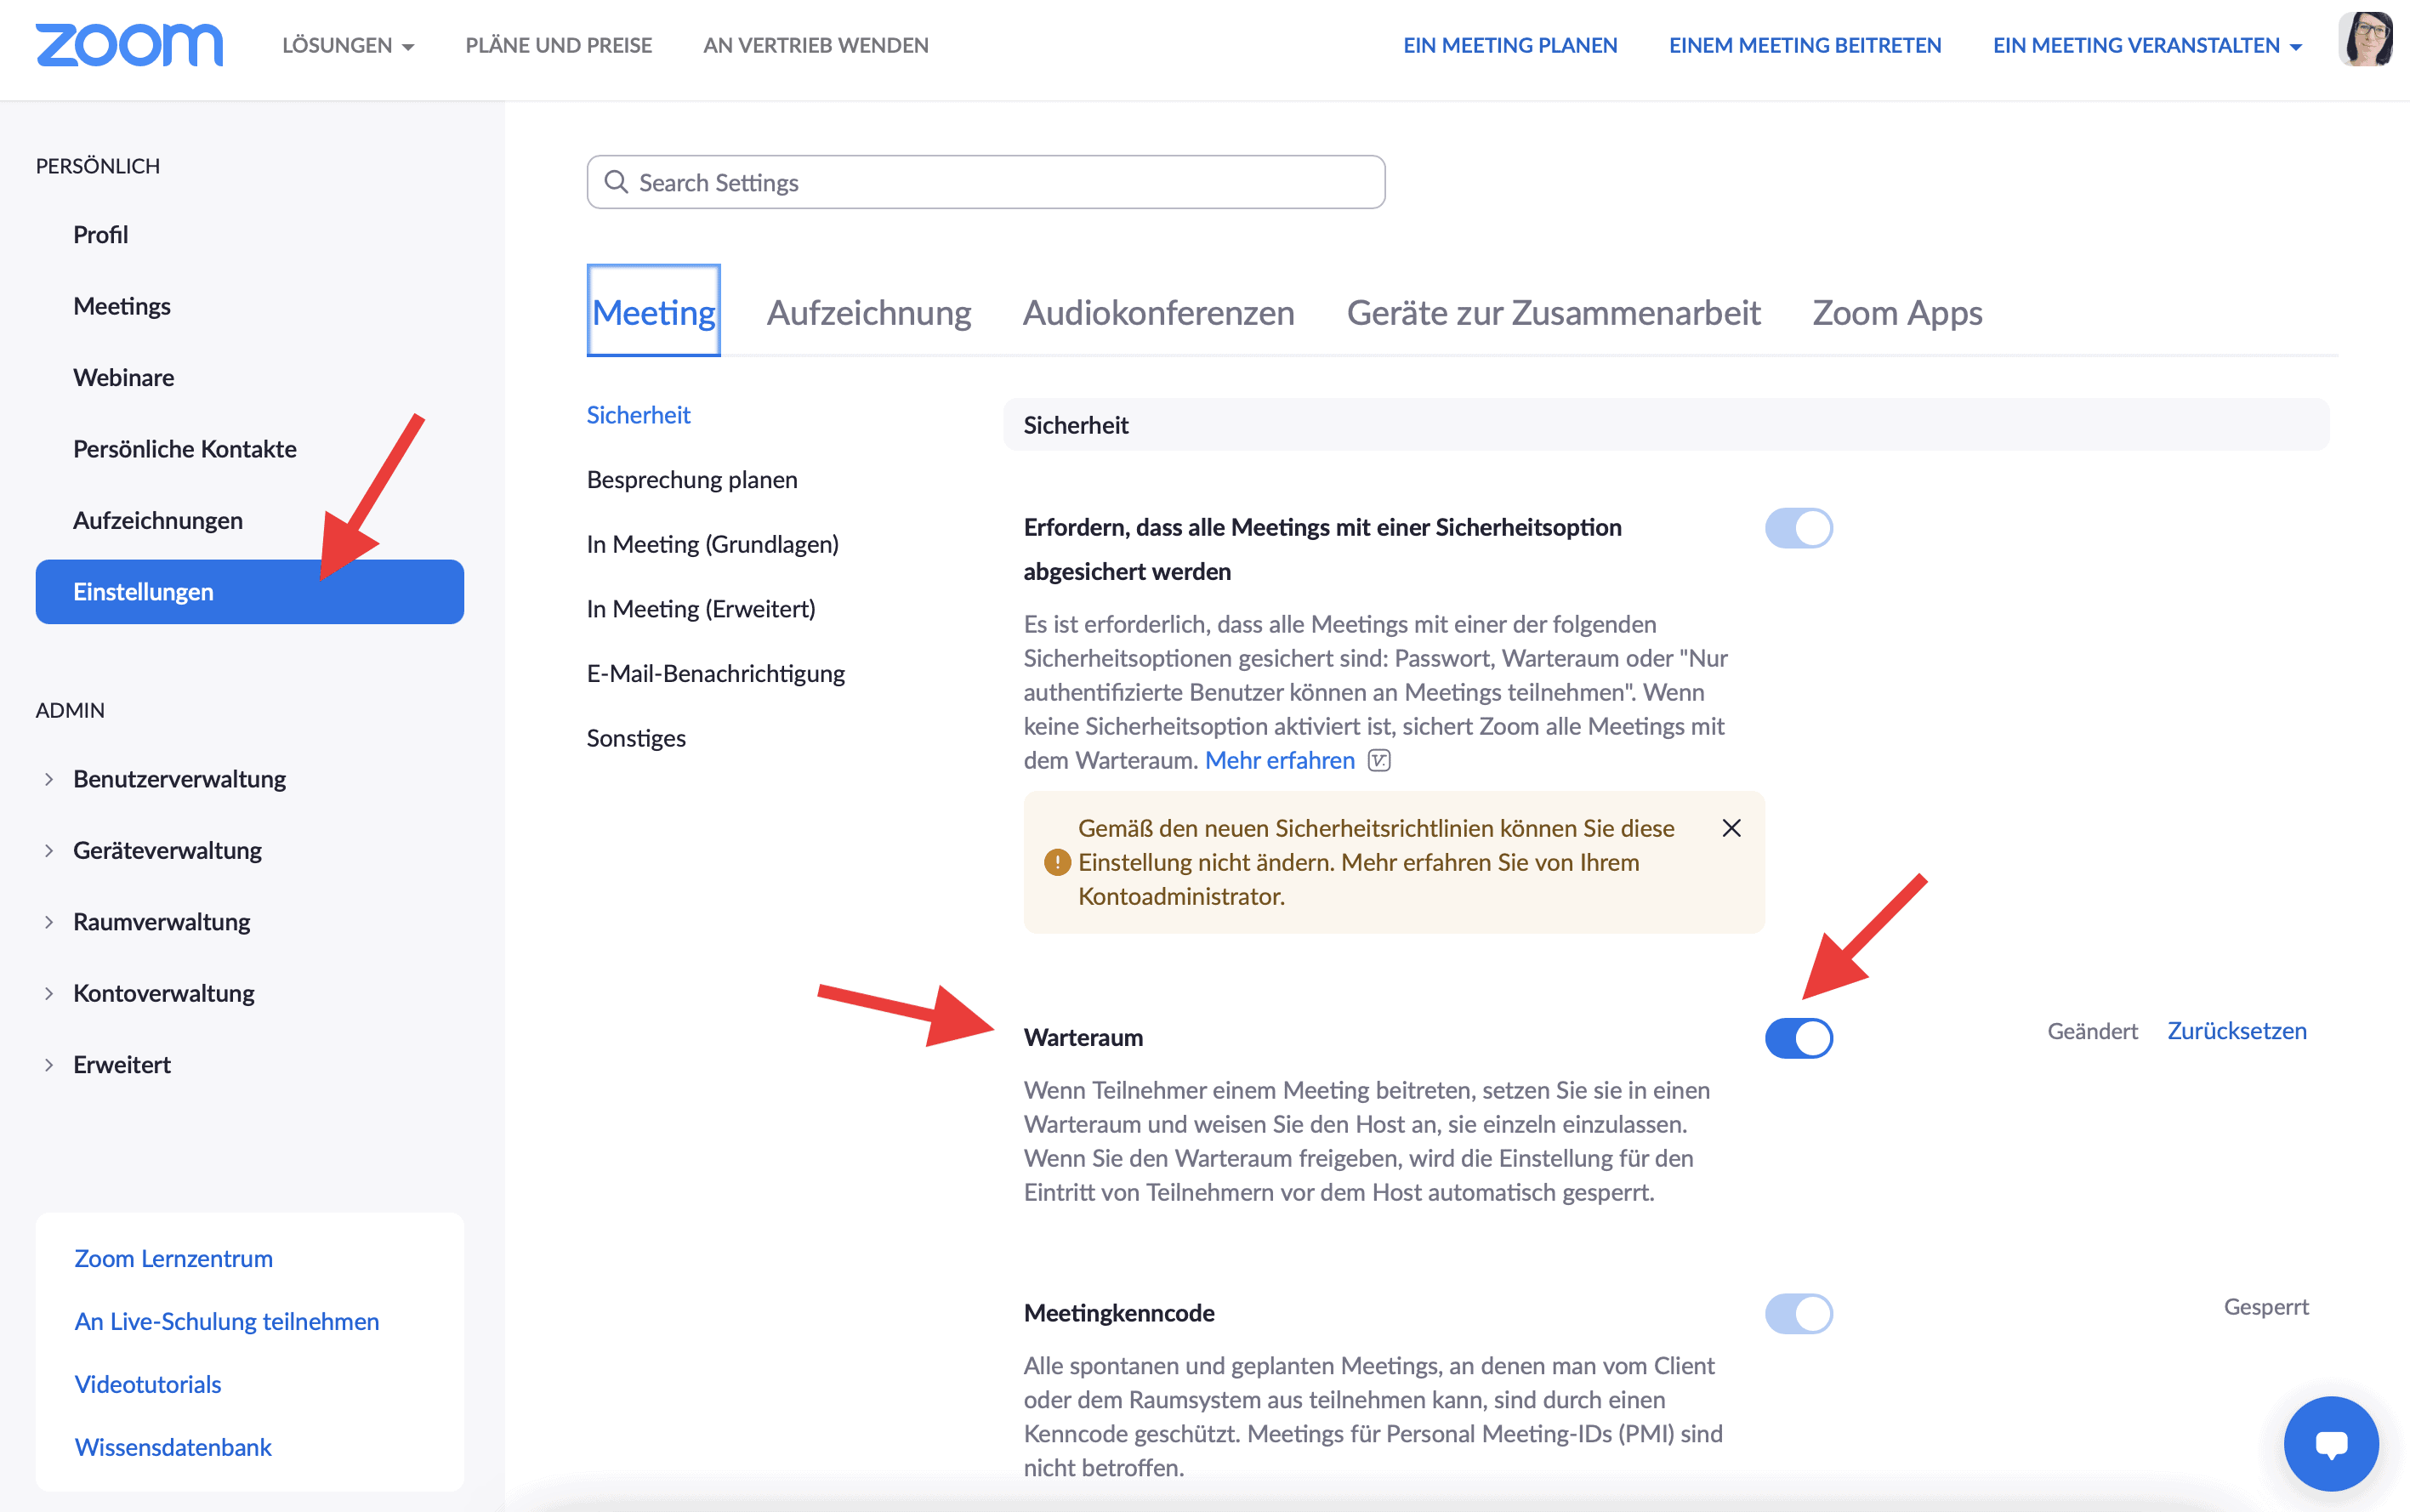This screenshot has width=2410, height=1512.
Task: Click the Zoom Apps tab icon
Action: pos(1896,312)
